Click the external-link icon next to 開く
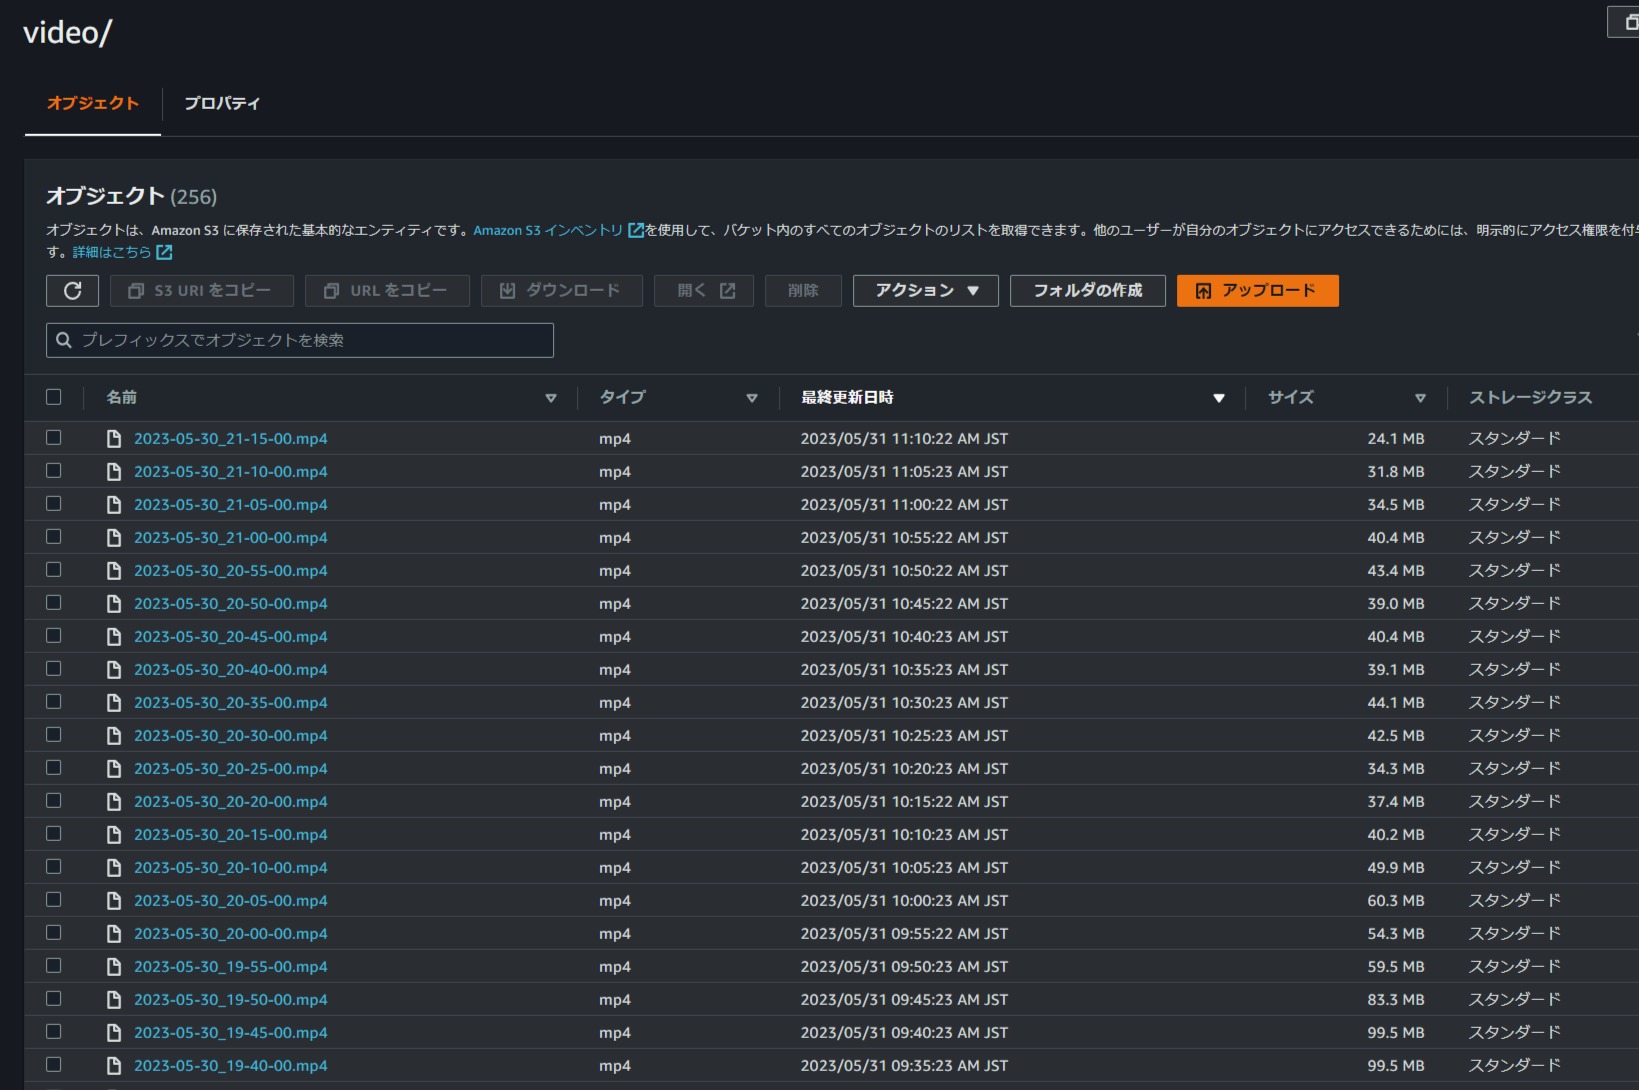 point(727,290)
